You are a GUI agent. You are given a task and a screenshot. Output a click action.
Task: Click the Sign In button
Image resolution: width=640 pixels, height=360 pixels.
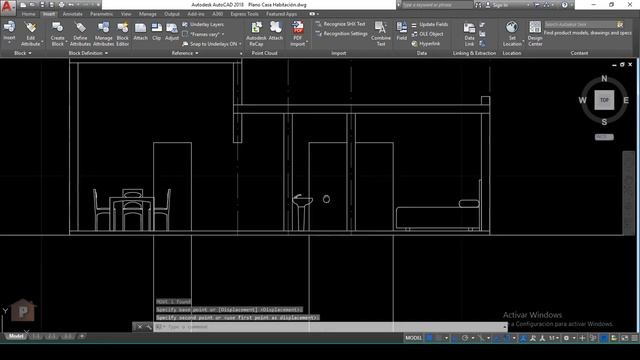pyautogui.click(x=497, y=5)
